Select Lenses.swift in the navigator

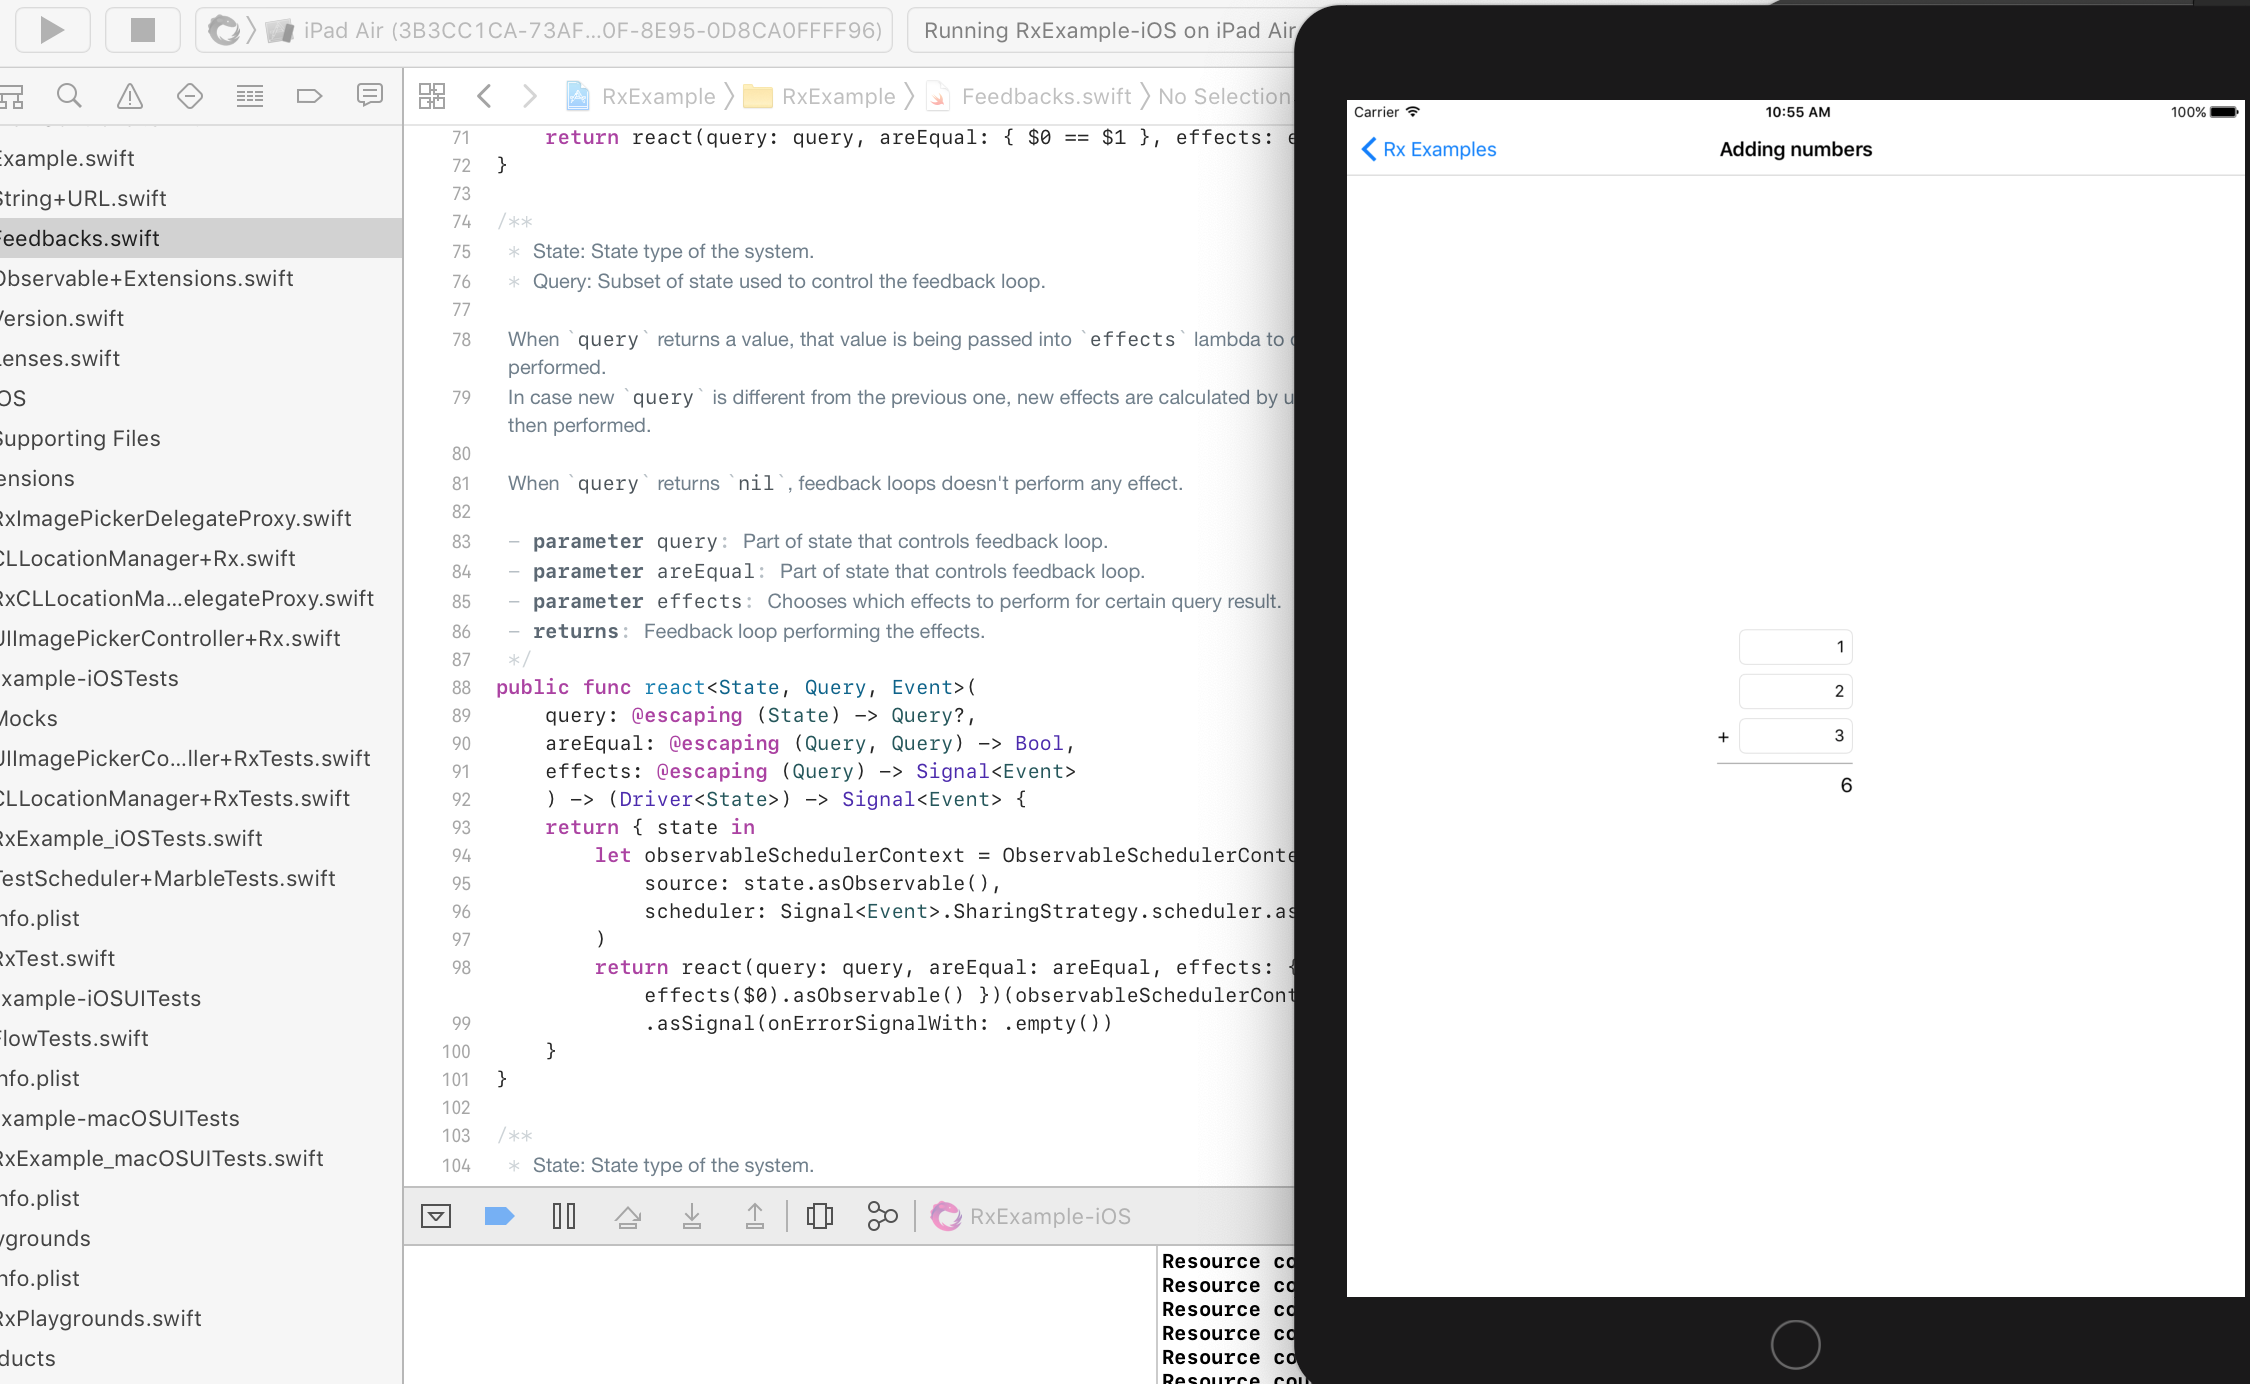pyautogui.click(x=60, y=358)
